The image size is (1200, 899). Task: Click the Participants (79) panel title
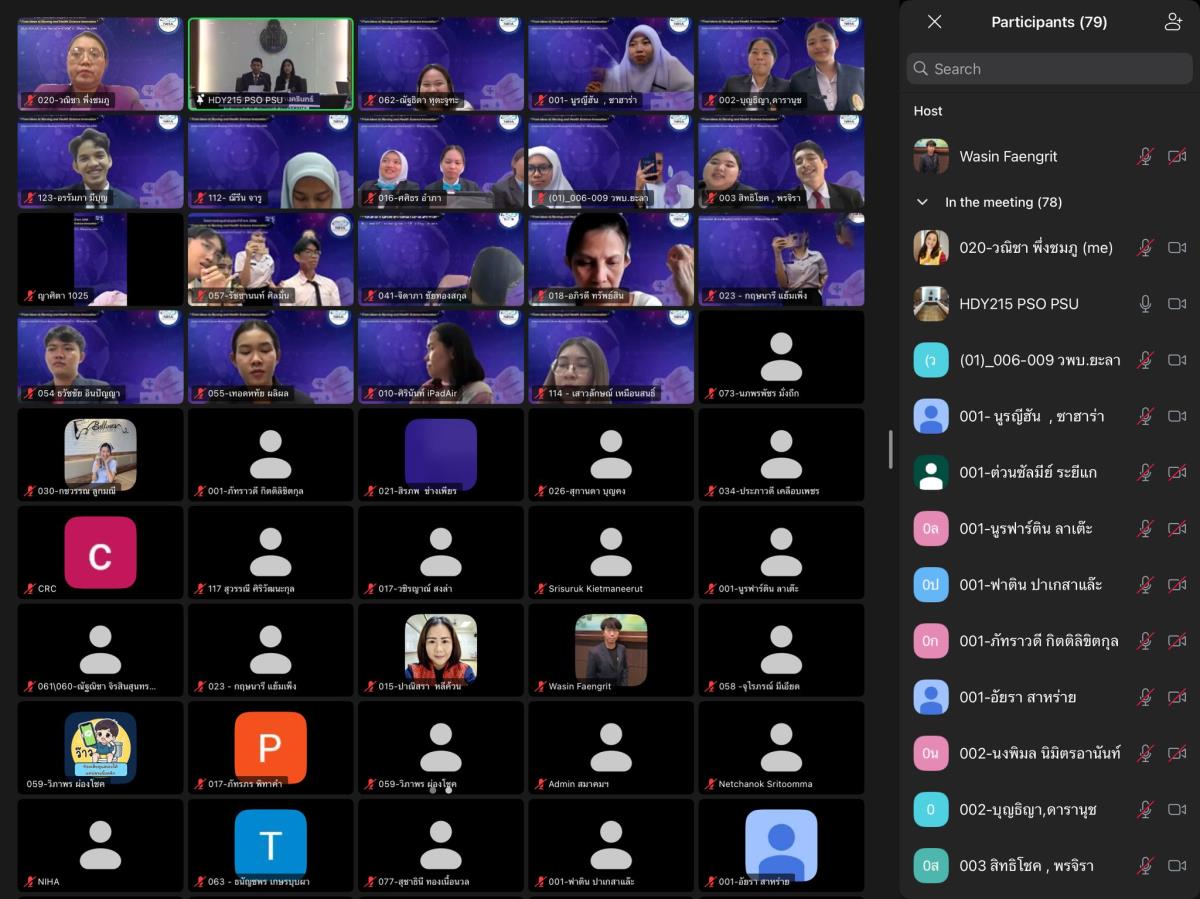coord(1049,22)
